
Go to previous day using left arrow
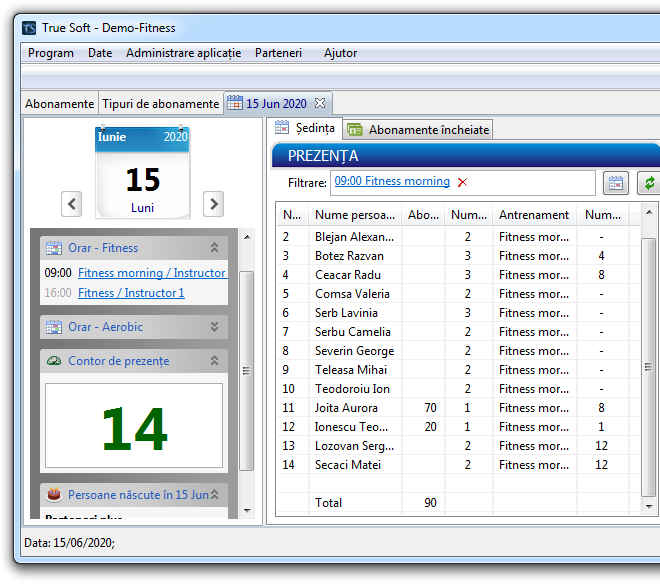pyautogui.click(x=71, y=204)
